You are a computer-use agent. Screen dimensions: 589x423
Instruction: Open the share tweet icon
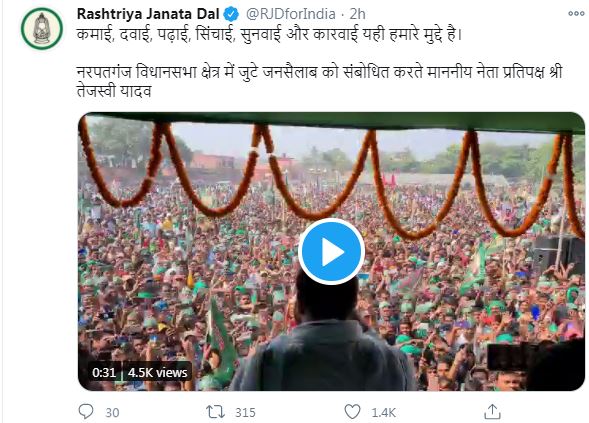[x=492, y=411]
